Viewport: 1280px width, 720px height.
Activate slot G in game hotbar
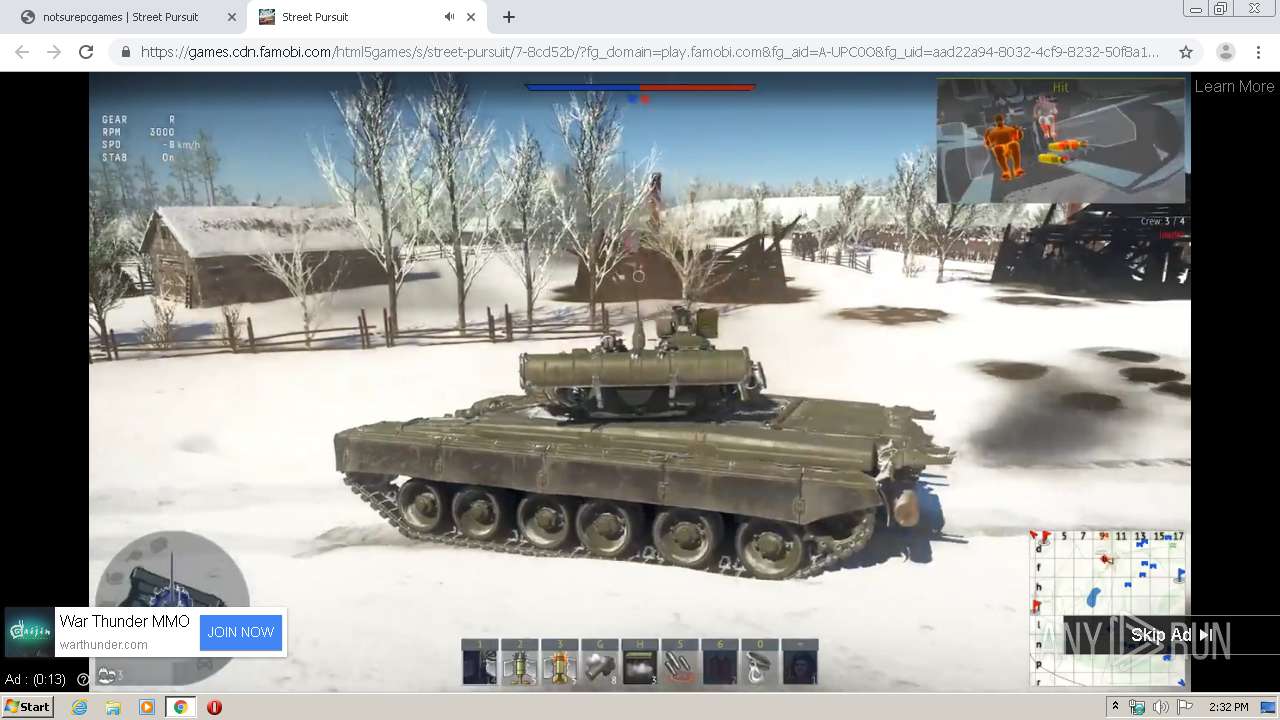(x=600, y=662)
